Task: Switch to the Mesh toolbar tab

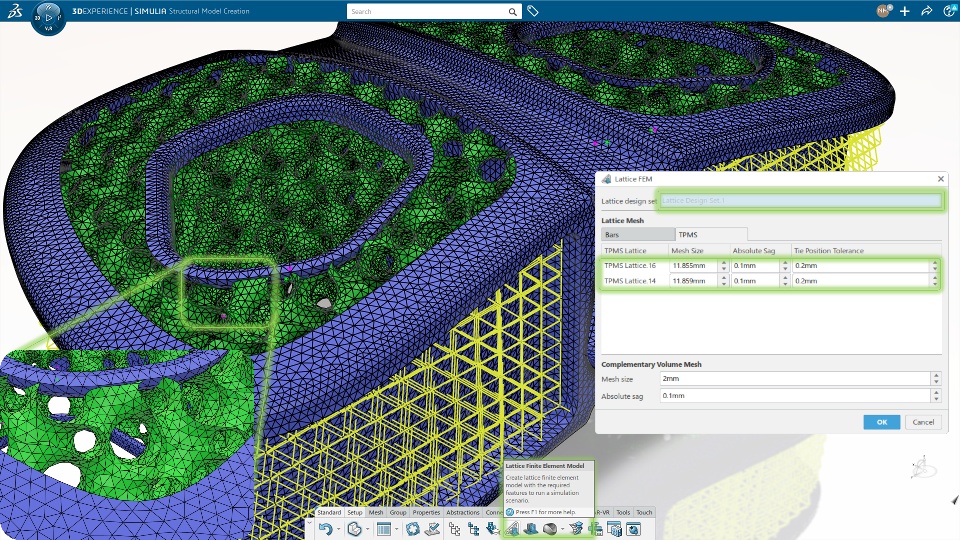Action: point(376,512)
